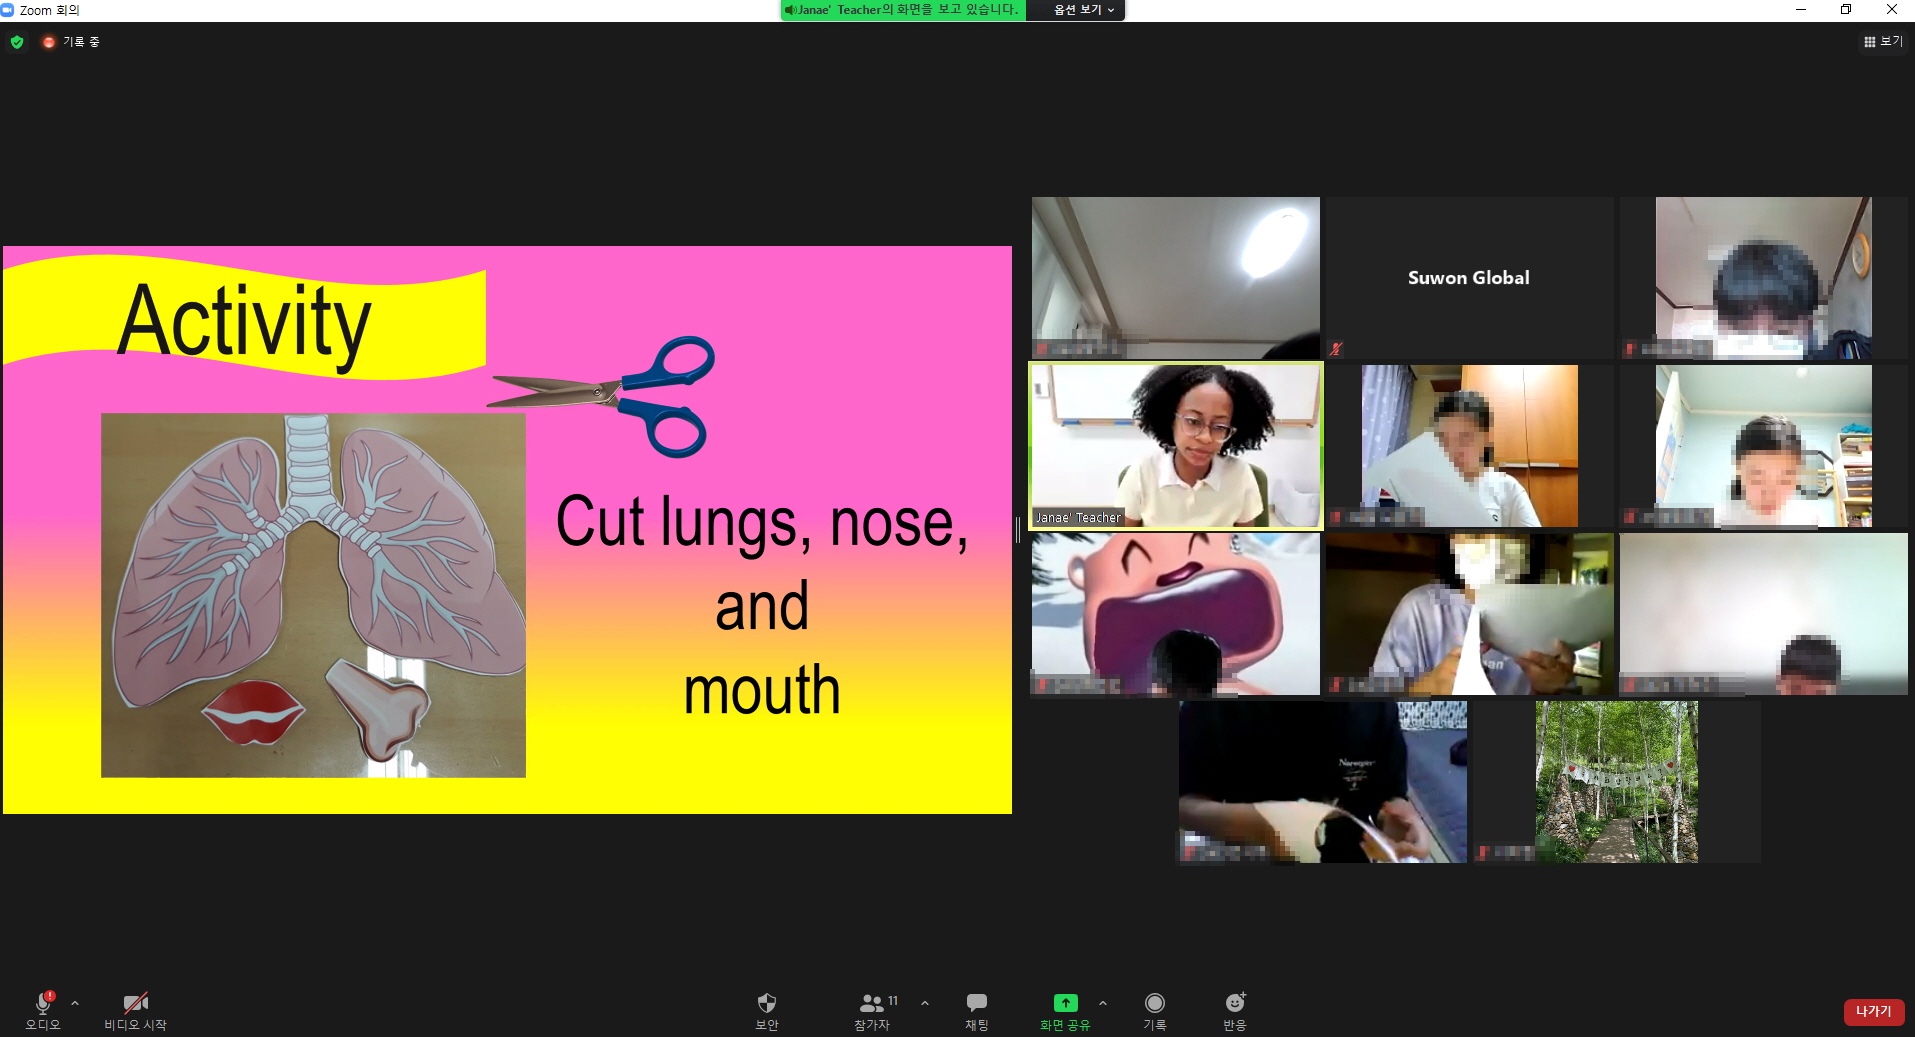Viewport: 1915px width, 1037px height.
Task: Select Janae' Teacher video tile
Action: (1176, 446)
